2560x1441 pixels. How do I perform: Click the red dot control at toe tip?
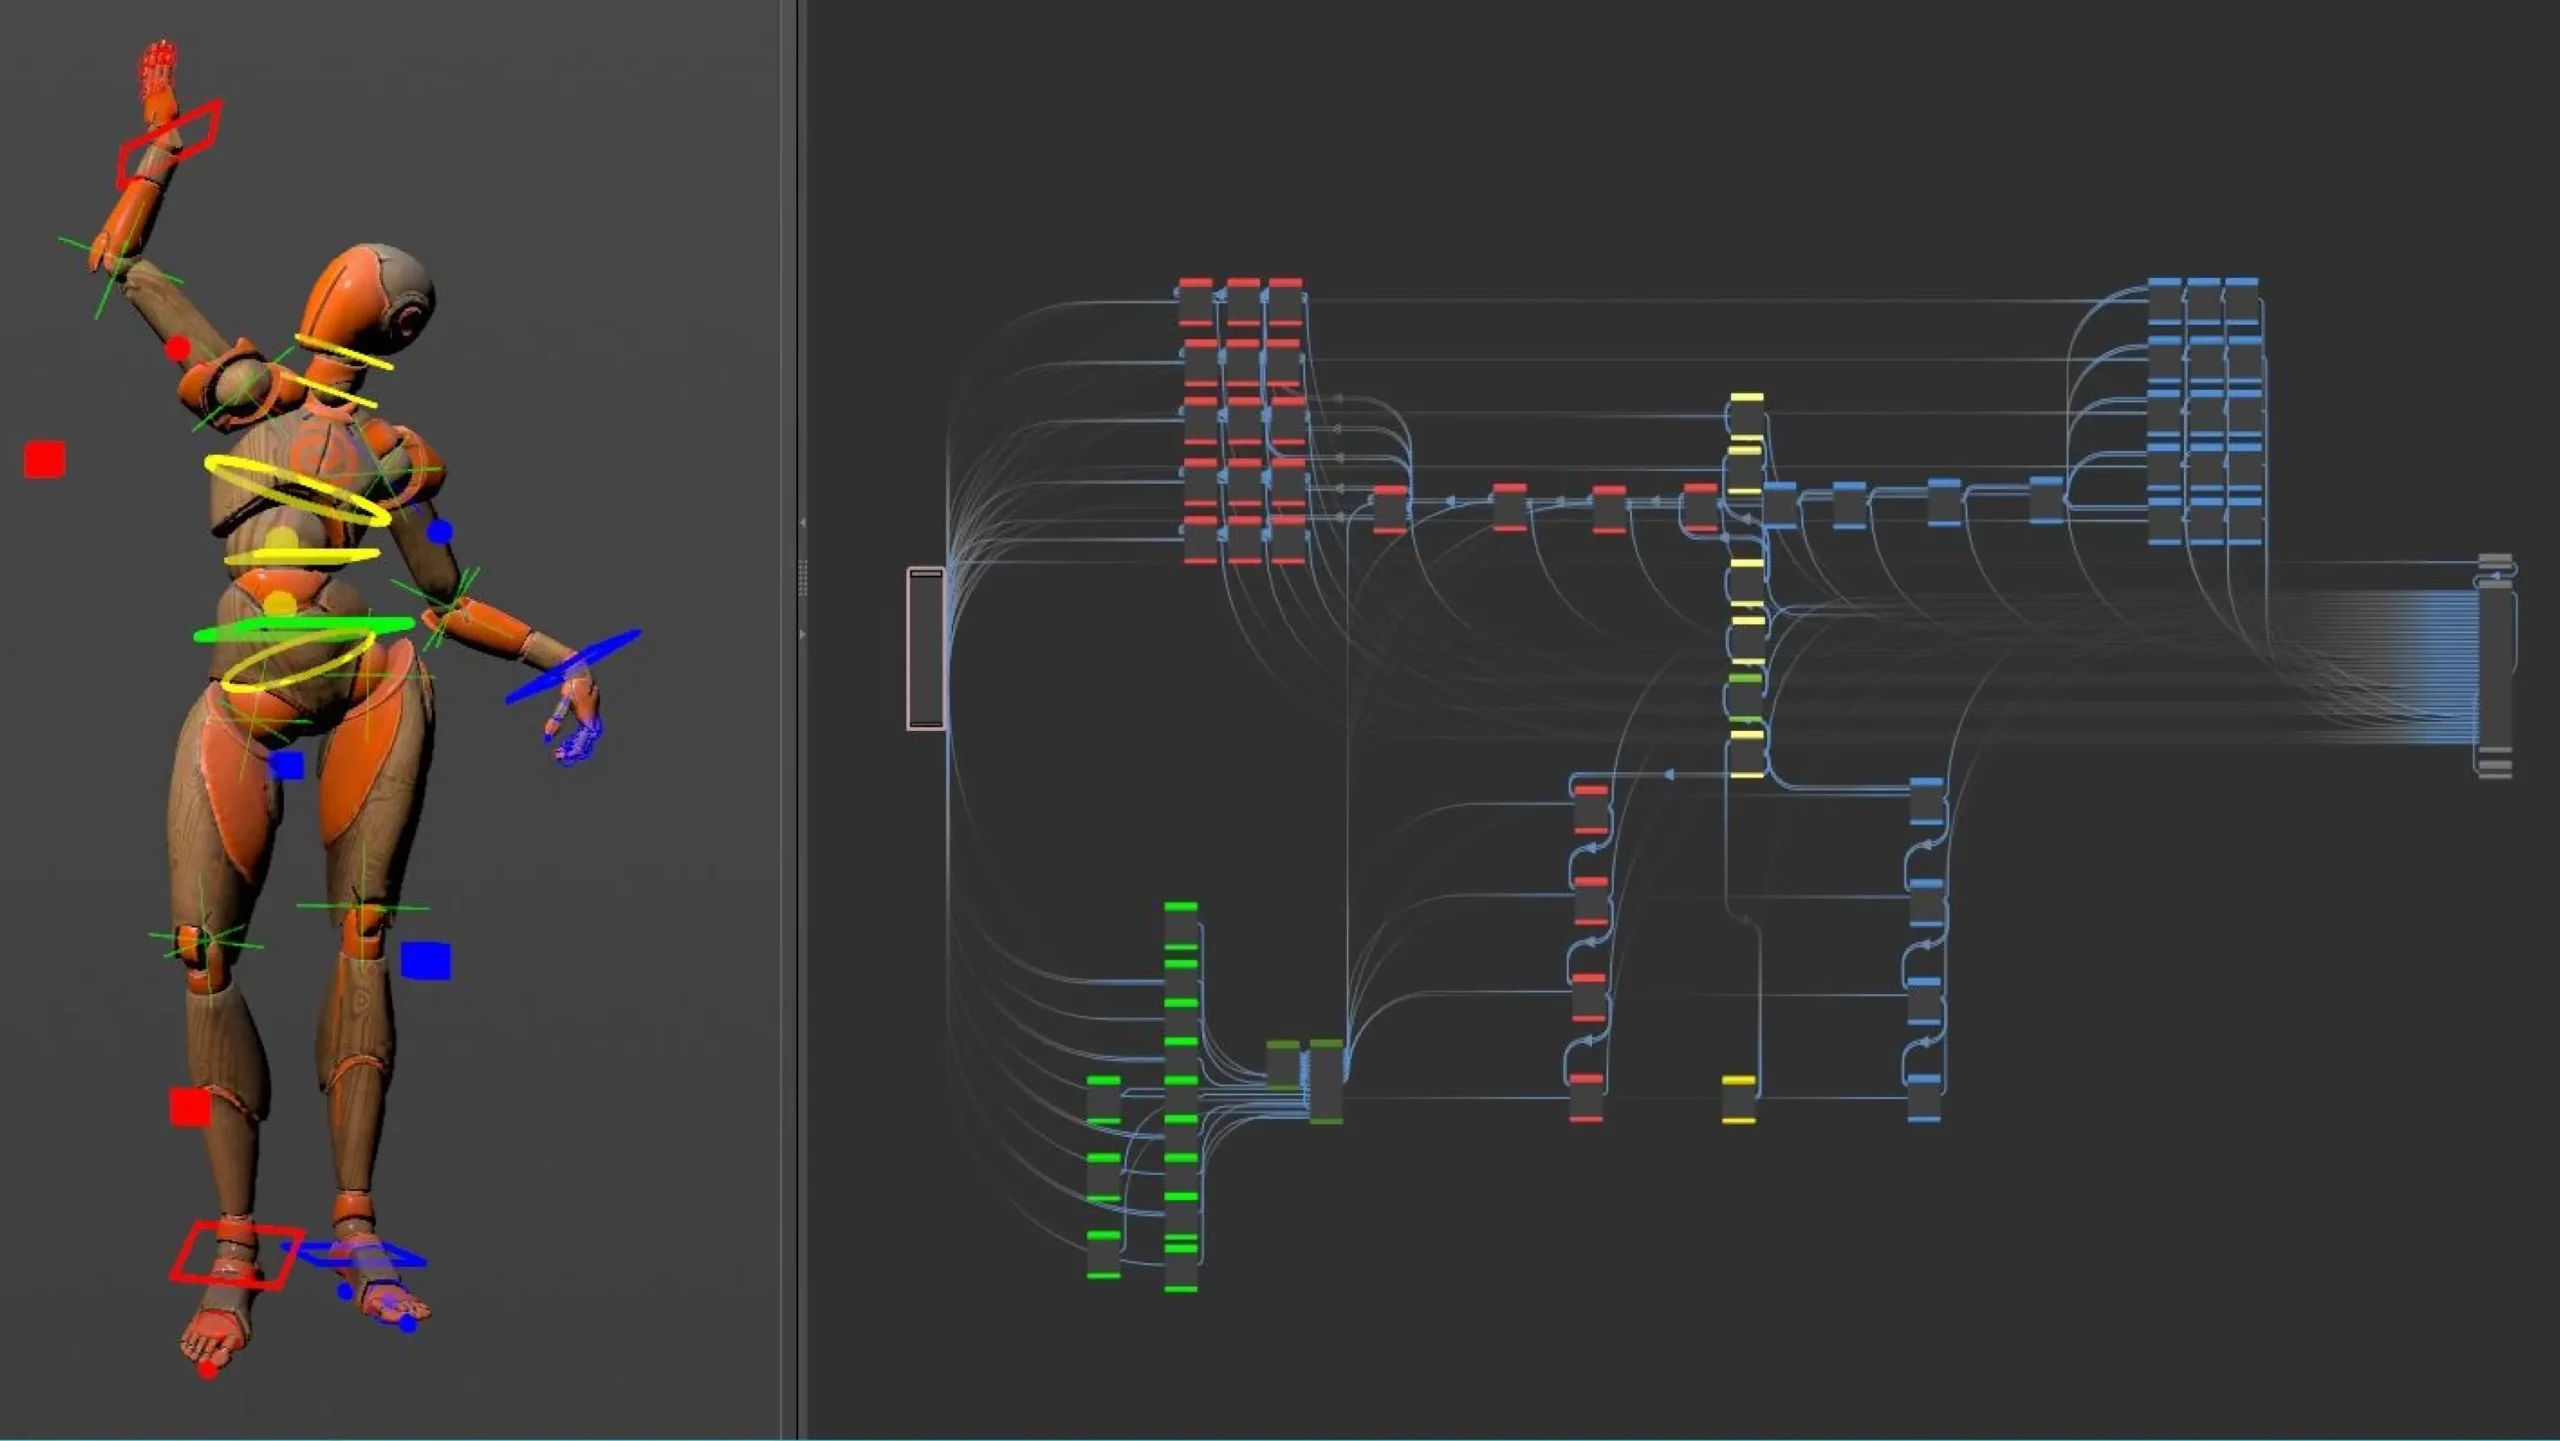pos(208,1370)
